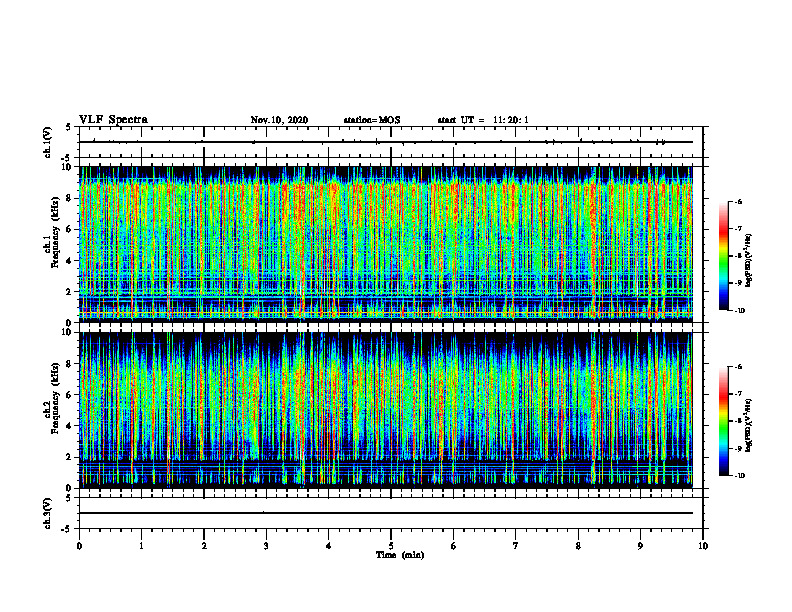Click the ch.3 voltage waveform trace
Viewport: 792px width, 612px height.
click(x=386, y=513)
